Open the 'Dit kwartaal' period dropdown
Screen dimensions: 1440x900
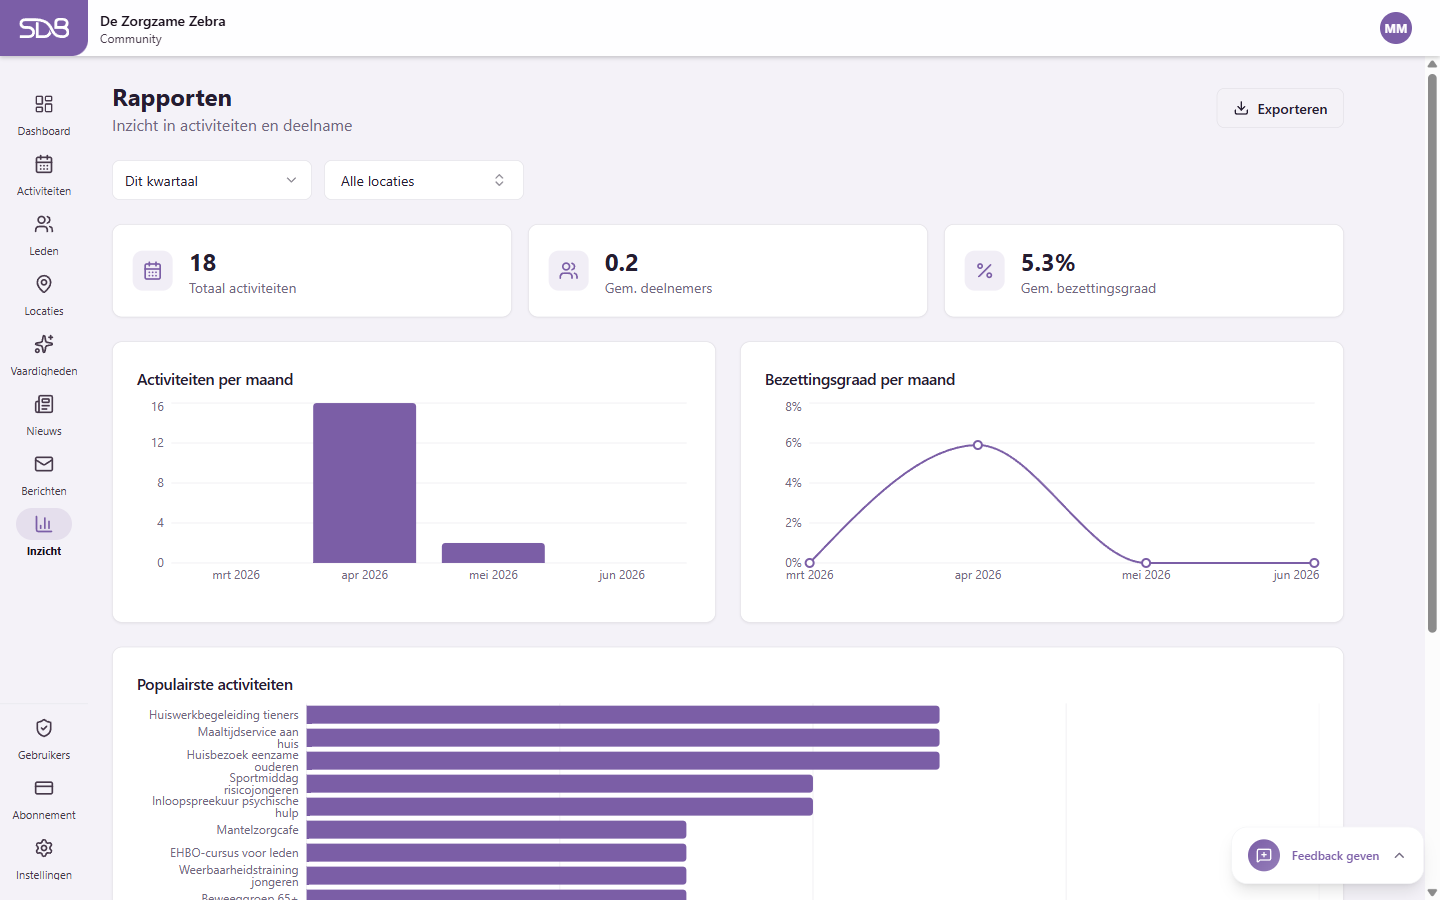click(212, 181)
